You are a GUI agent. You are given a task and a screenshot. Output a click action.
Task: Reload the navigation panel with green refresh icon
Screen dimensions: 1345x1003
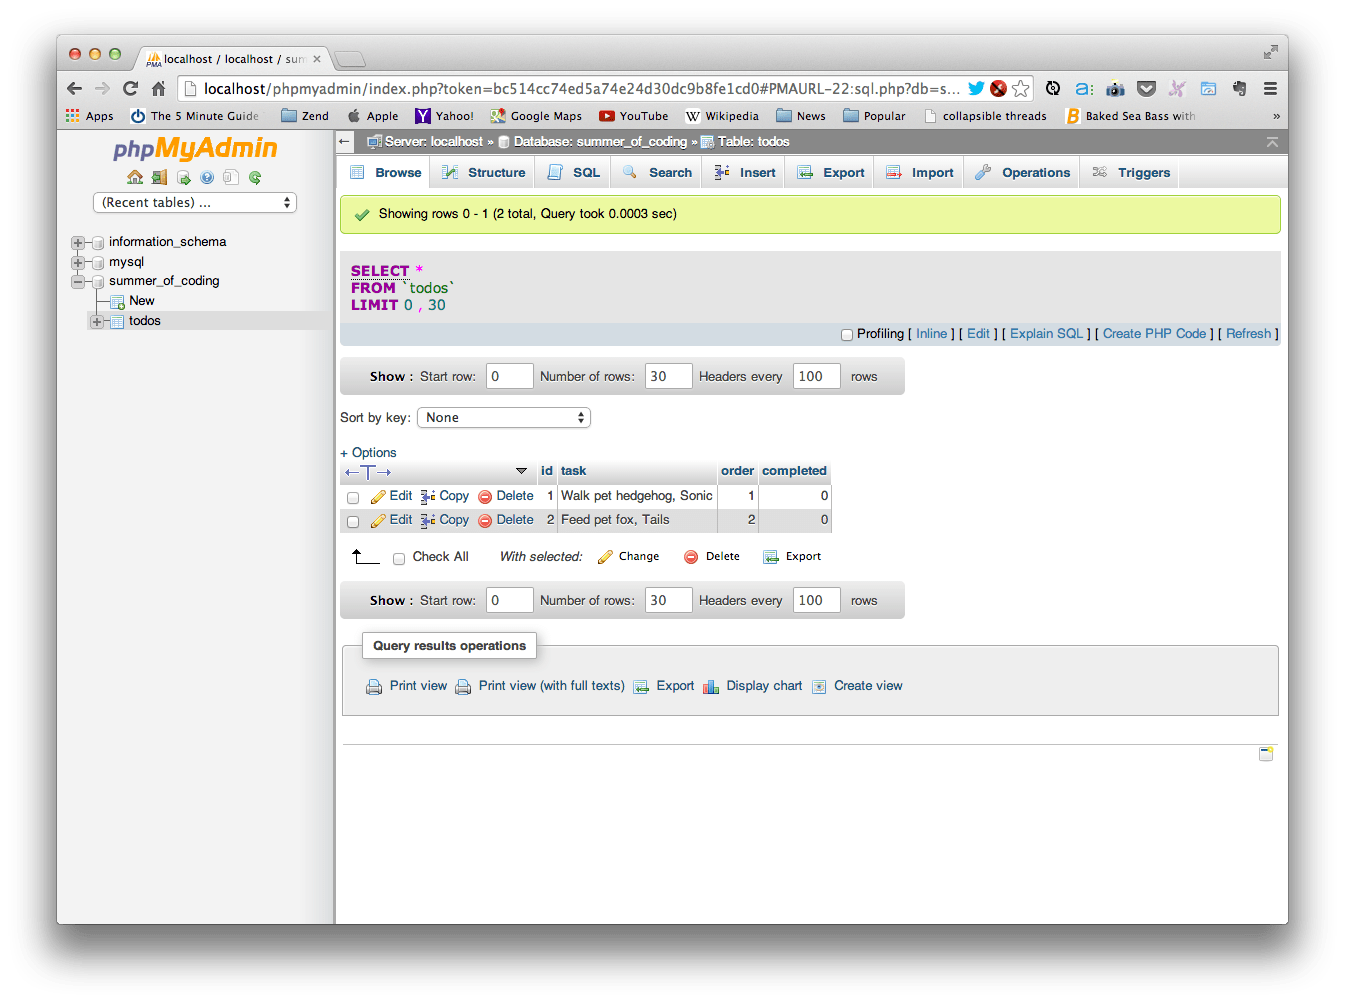point(255,177)
